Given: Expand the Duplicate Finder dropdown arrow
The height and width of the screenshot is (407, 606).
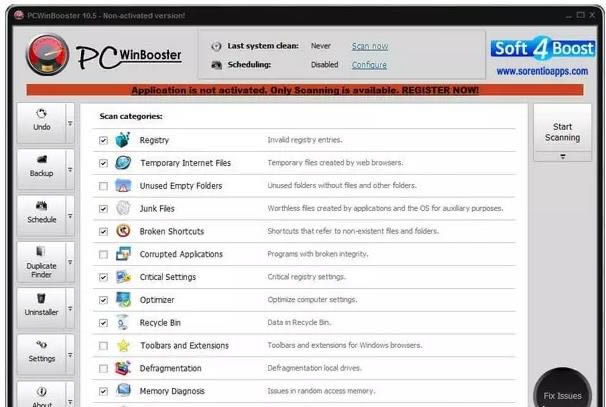Looking at the screenshot, I should coord(70,262).
